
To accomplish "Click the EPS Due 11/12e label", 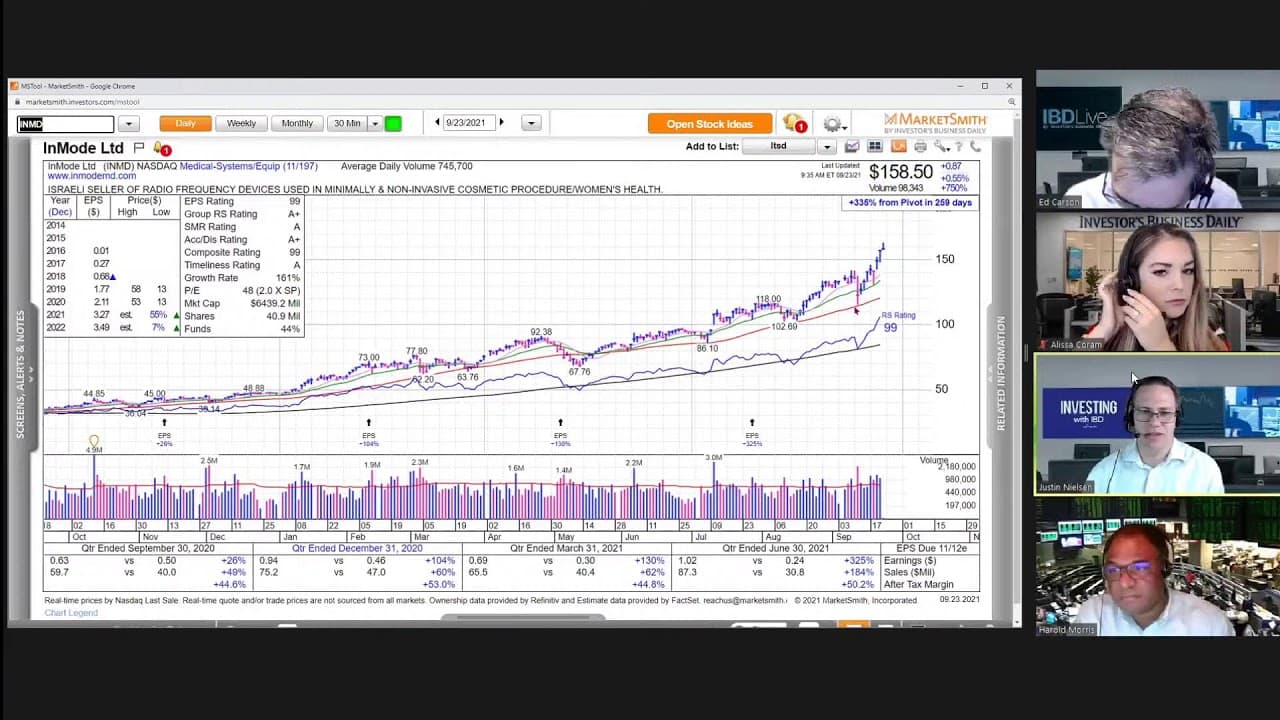I will 931,548.
